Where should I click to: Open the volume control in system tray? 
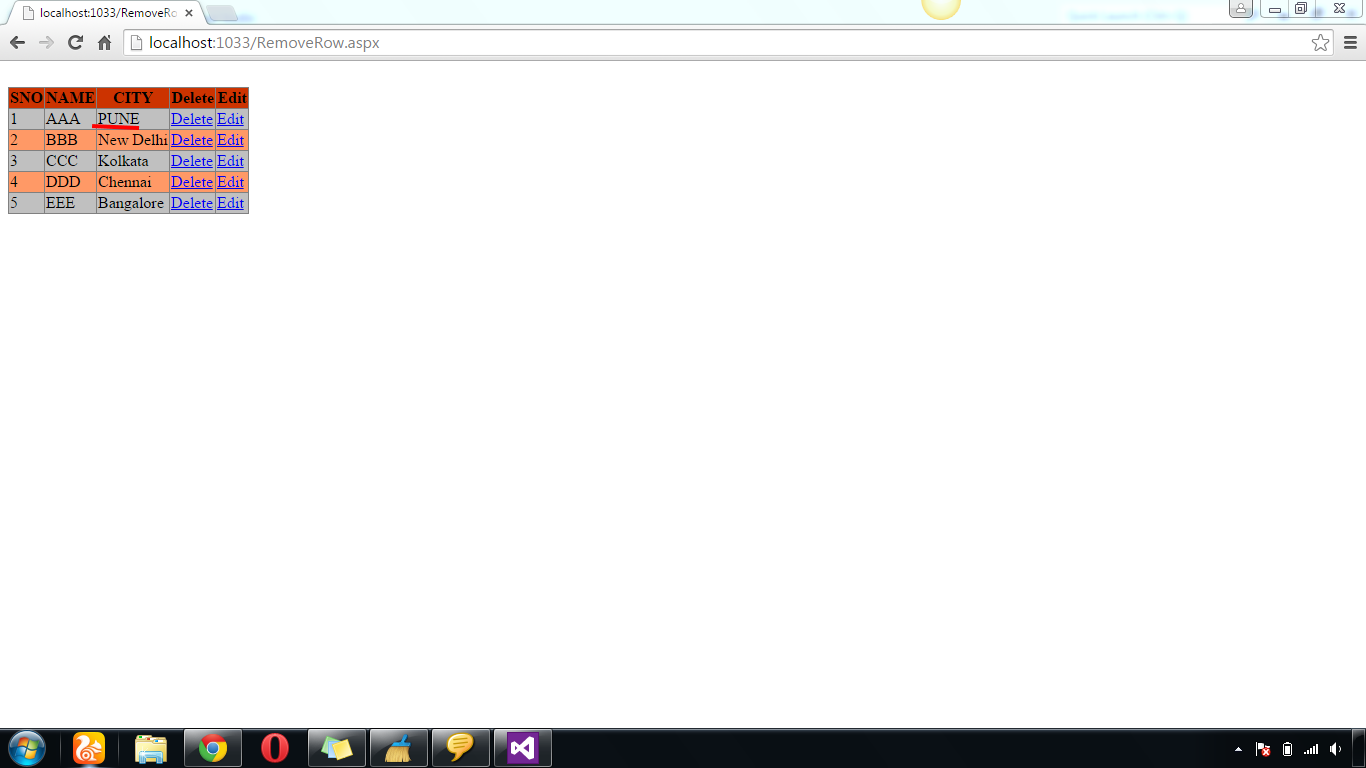tap(1337, 749)
